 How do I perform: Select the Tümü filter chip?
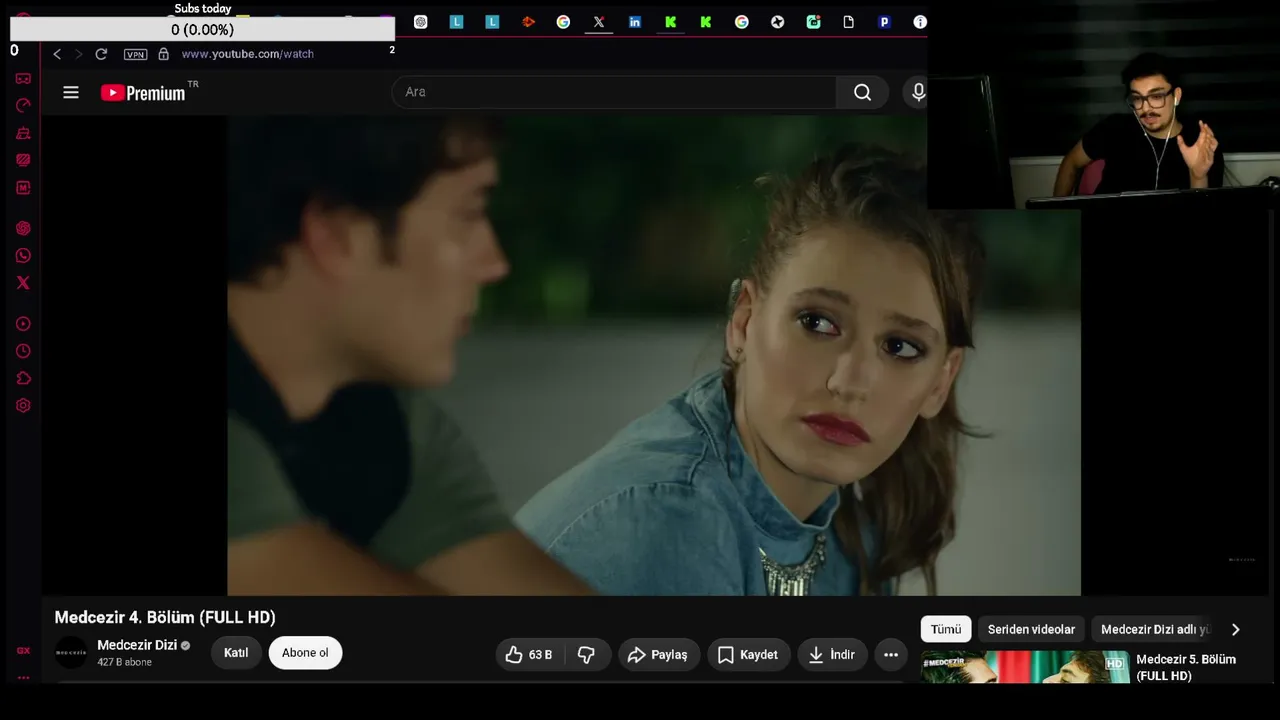pyautogui.click(x=946, y=629)
